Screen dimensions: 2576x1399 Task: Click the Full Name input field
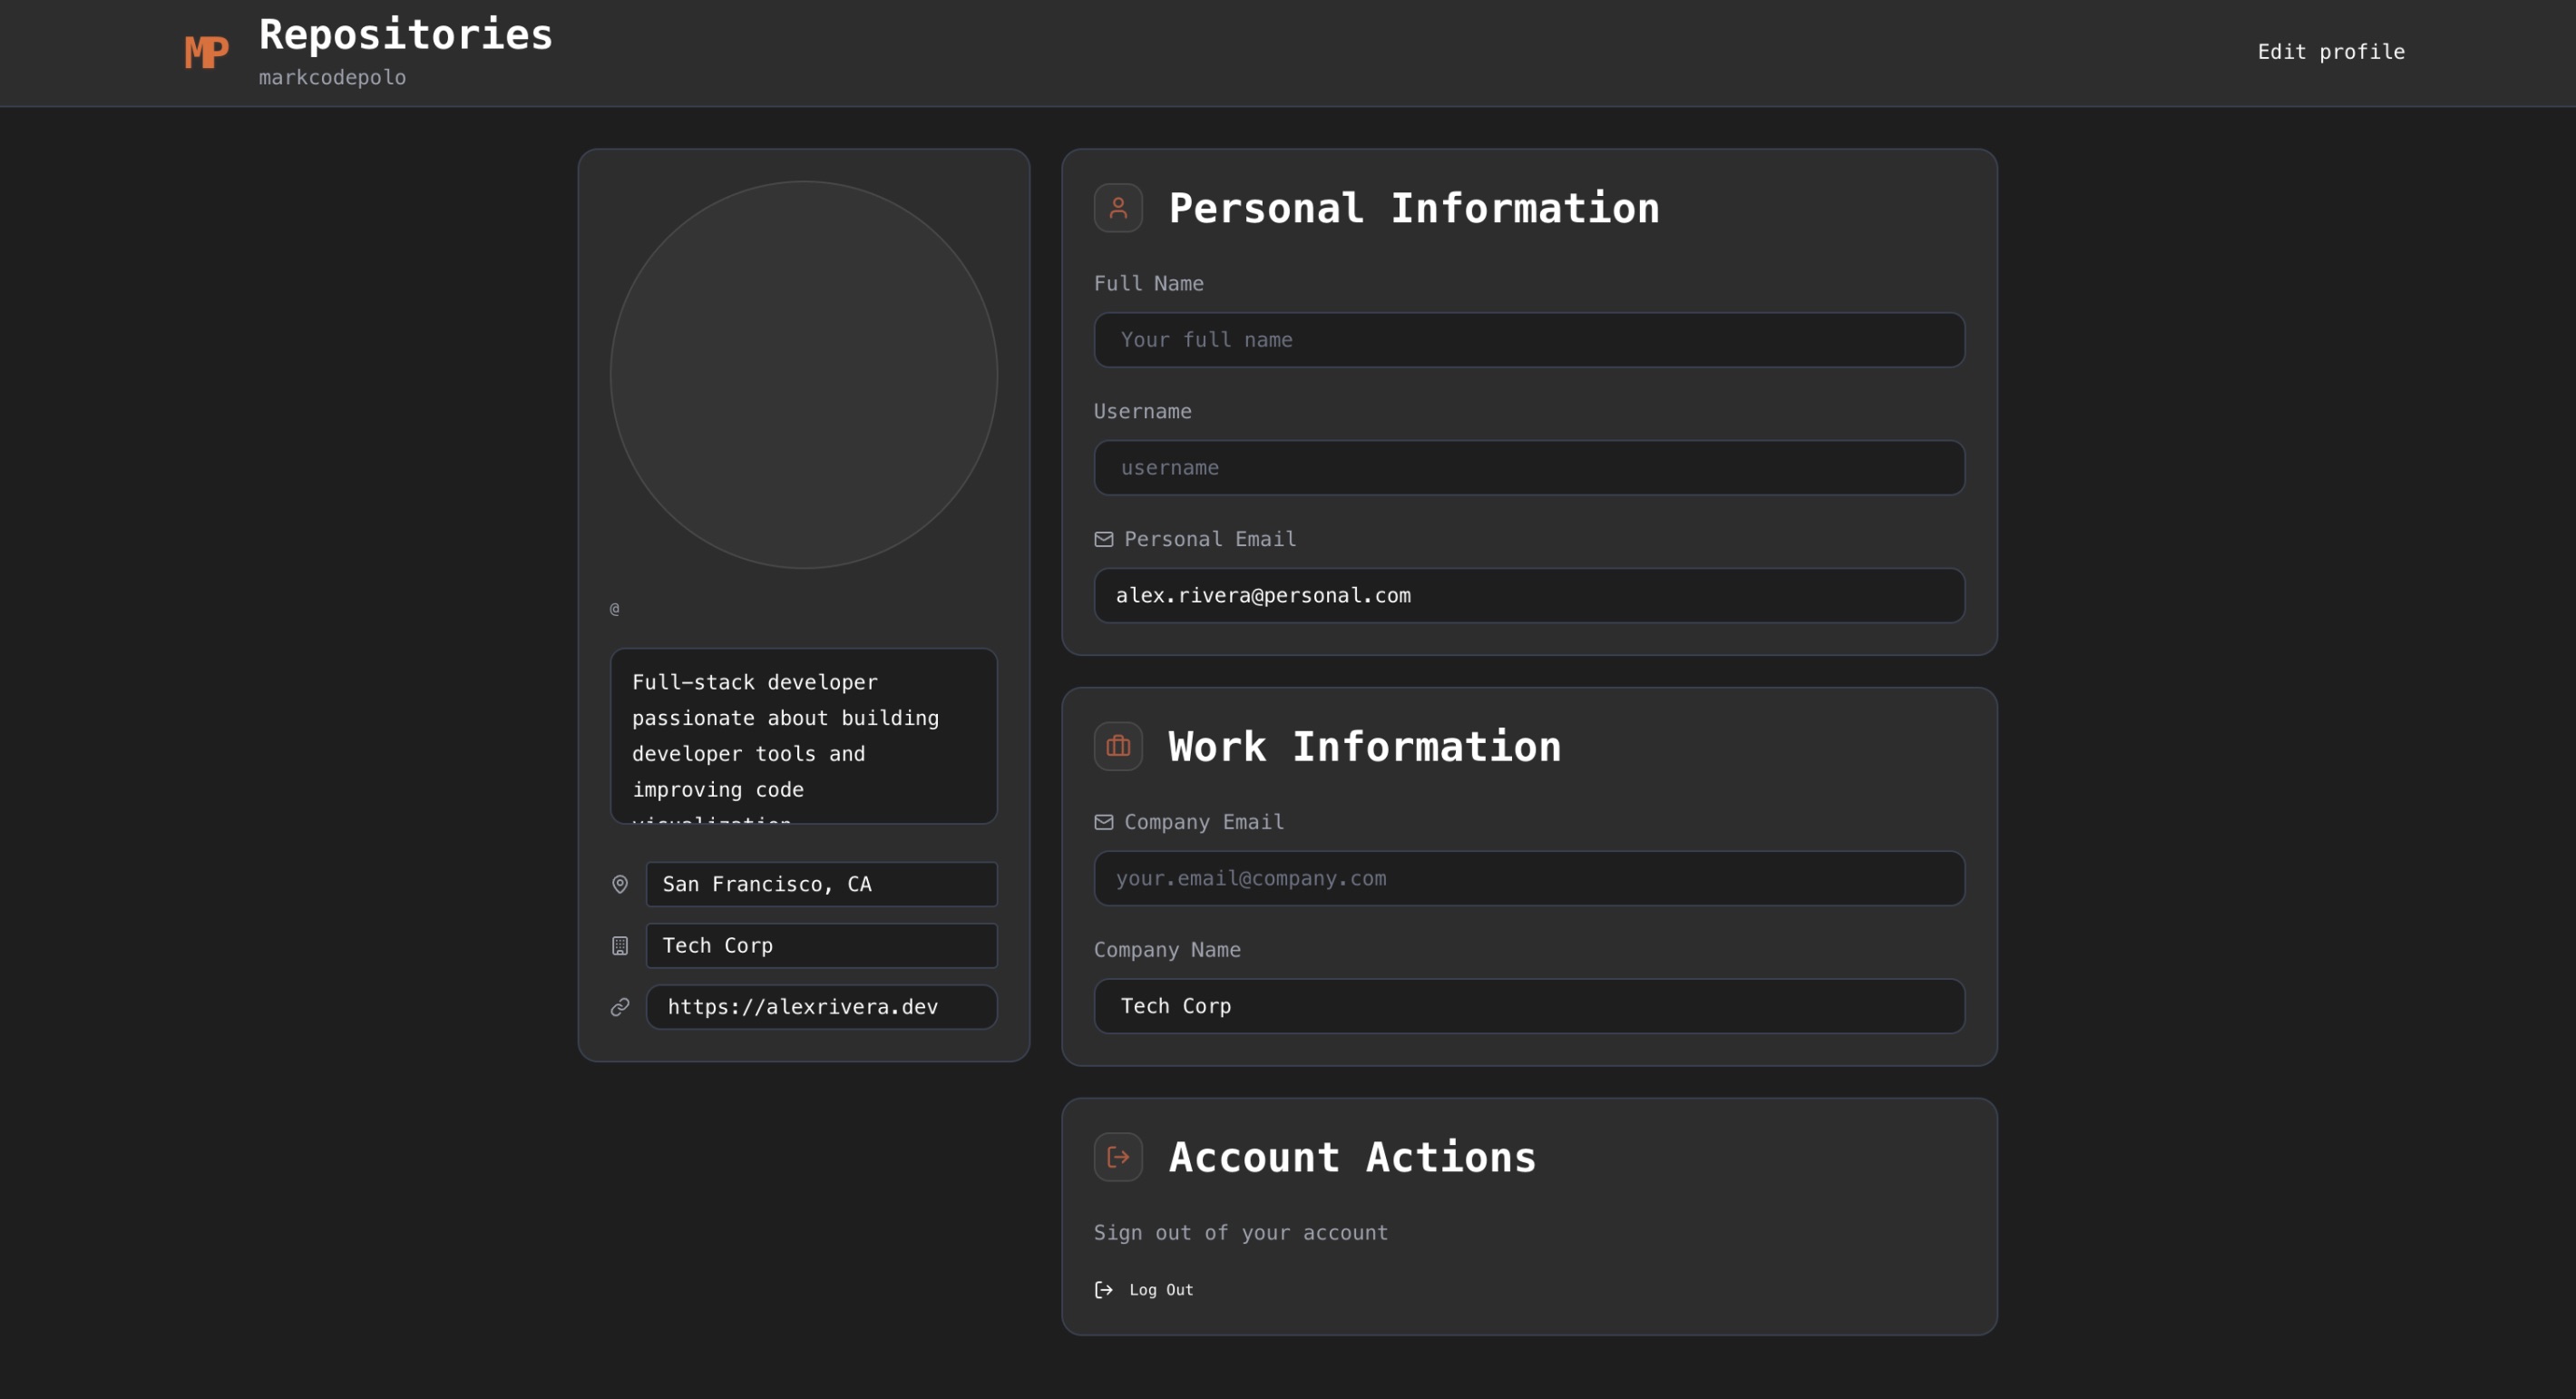click(x=1529, y=340)
